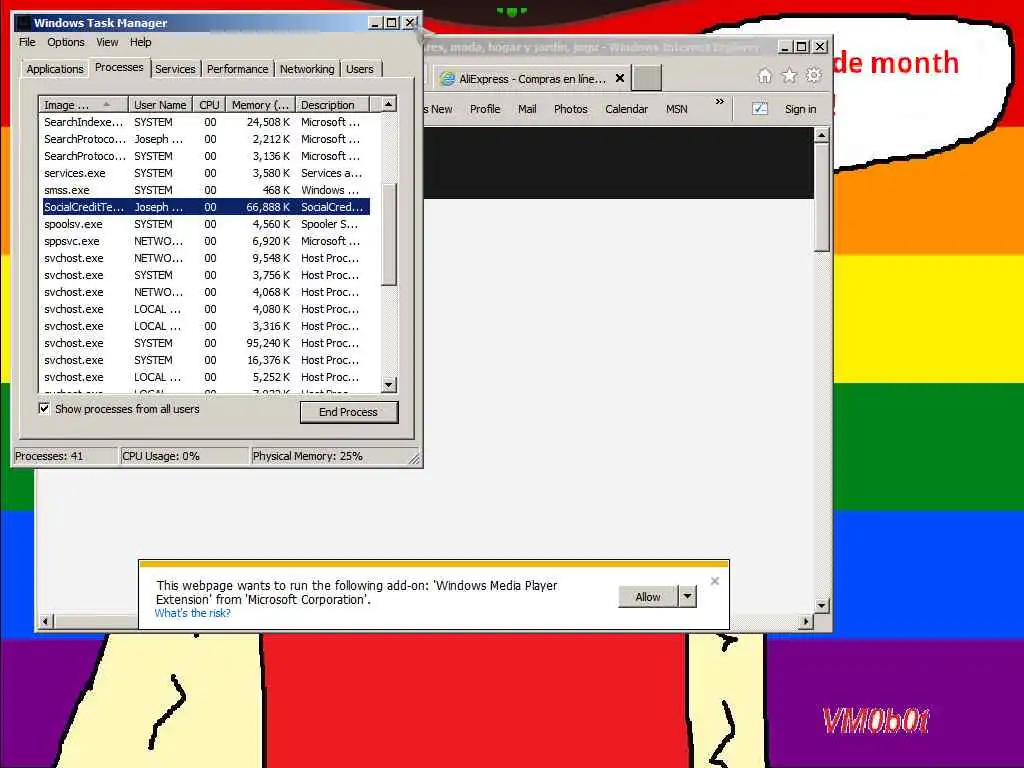Allow the Windows Media Player add-on

(x=648, y=596)
